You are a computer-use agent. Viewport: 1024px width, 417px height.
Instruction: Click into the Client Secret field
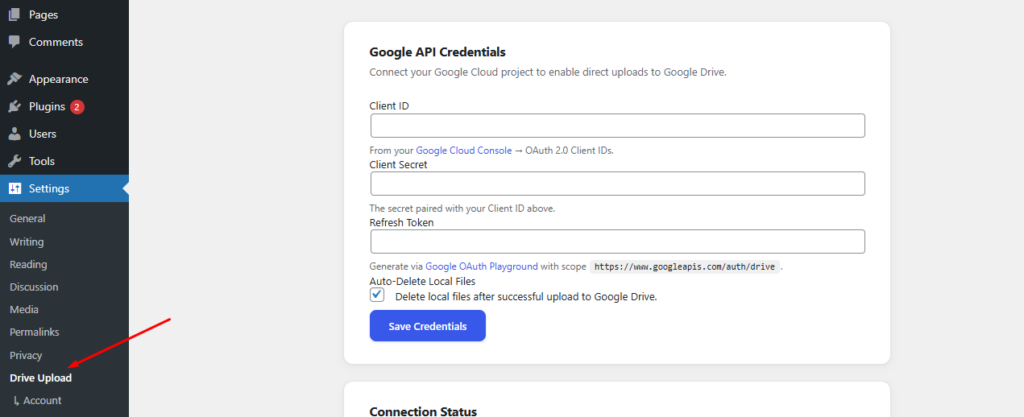[617, 184]
